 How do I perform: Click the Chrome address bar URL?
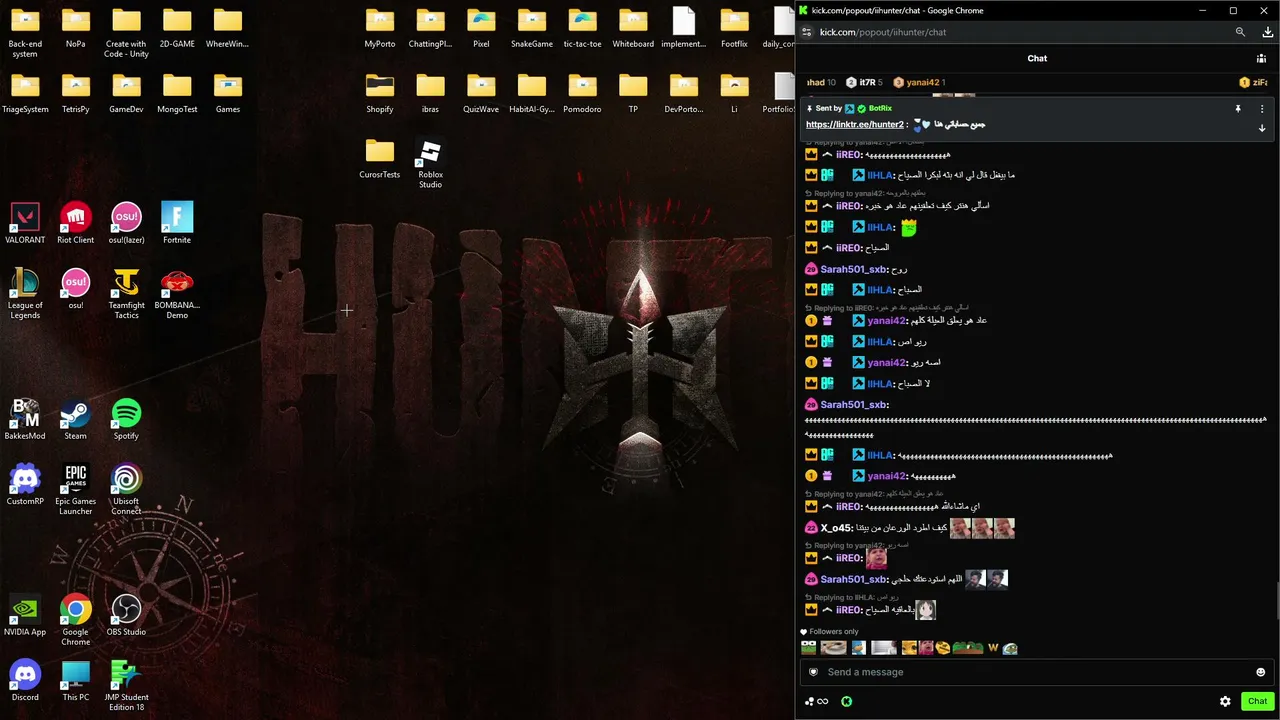pyautogui.click(x=883, y=32)
